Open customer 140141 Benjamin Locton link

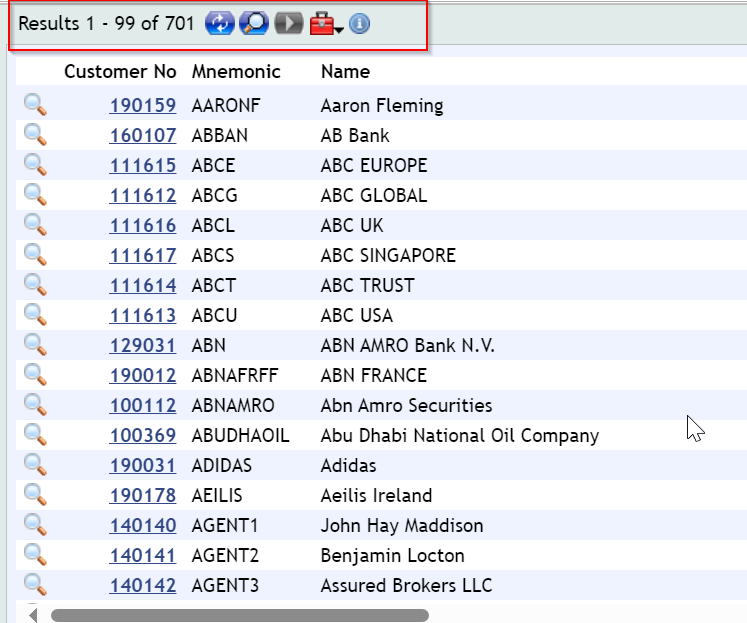pos(142,556)
